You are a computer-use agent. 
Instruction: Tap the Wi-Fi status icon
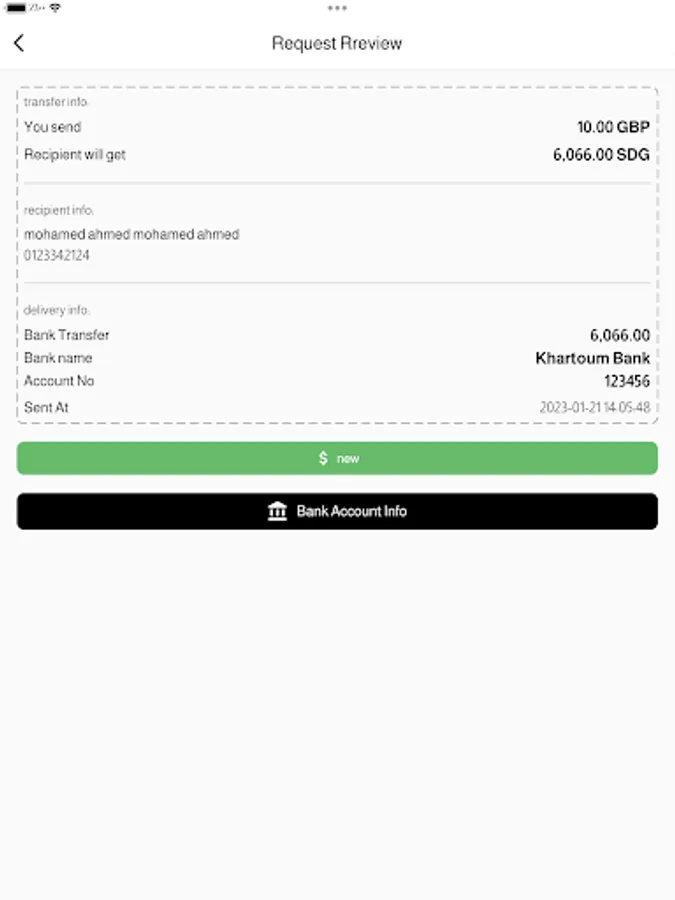54,8
